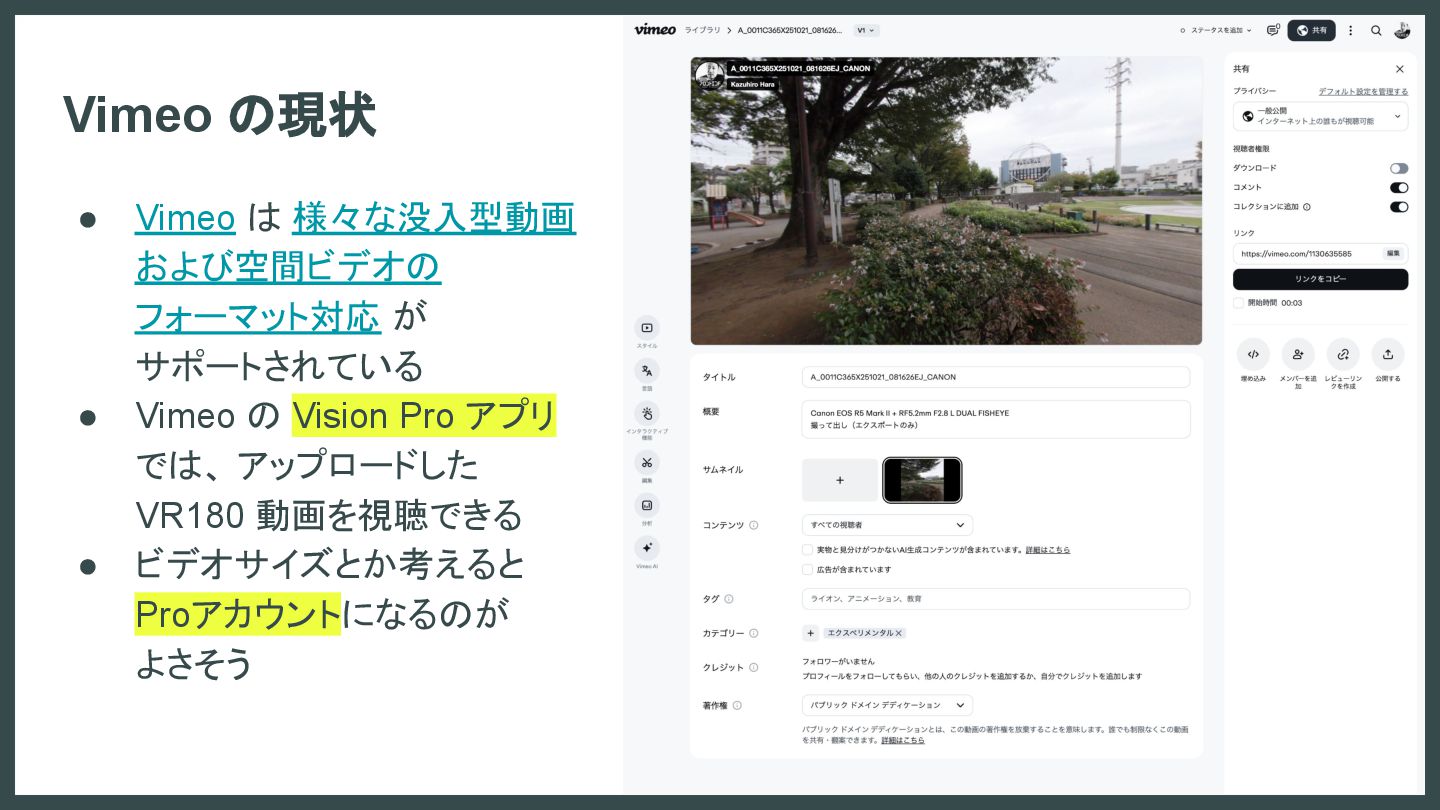This screenshot has height=810, width=1440.
Task: Select the current video thumbnail
Action: tap(922, 480)
